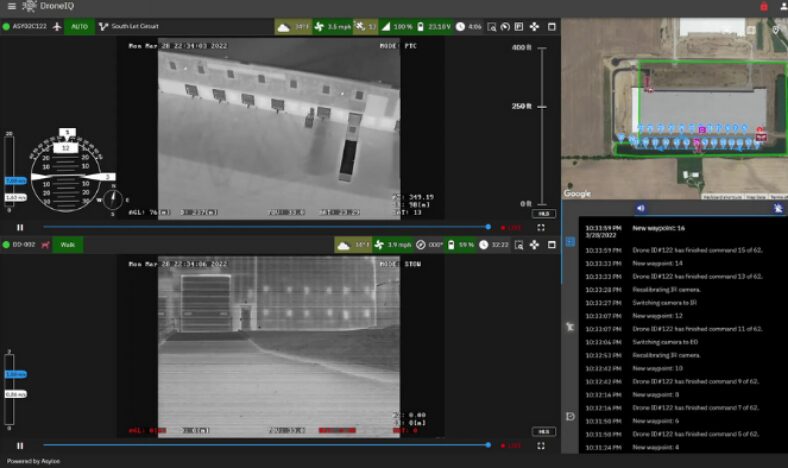The image size is (788, 468).
Task: Select the blue log tab icon in the sidebar
Action: point(570,242)
